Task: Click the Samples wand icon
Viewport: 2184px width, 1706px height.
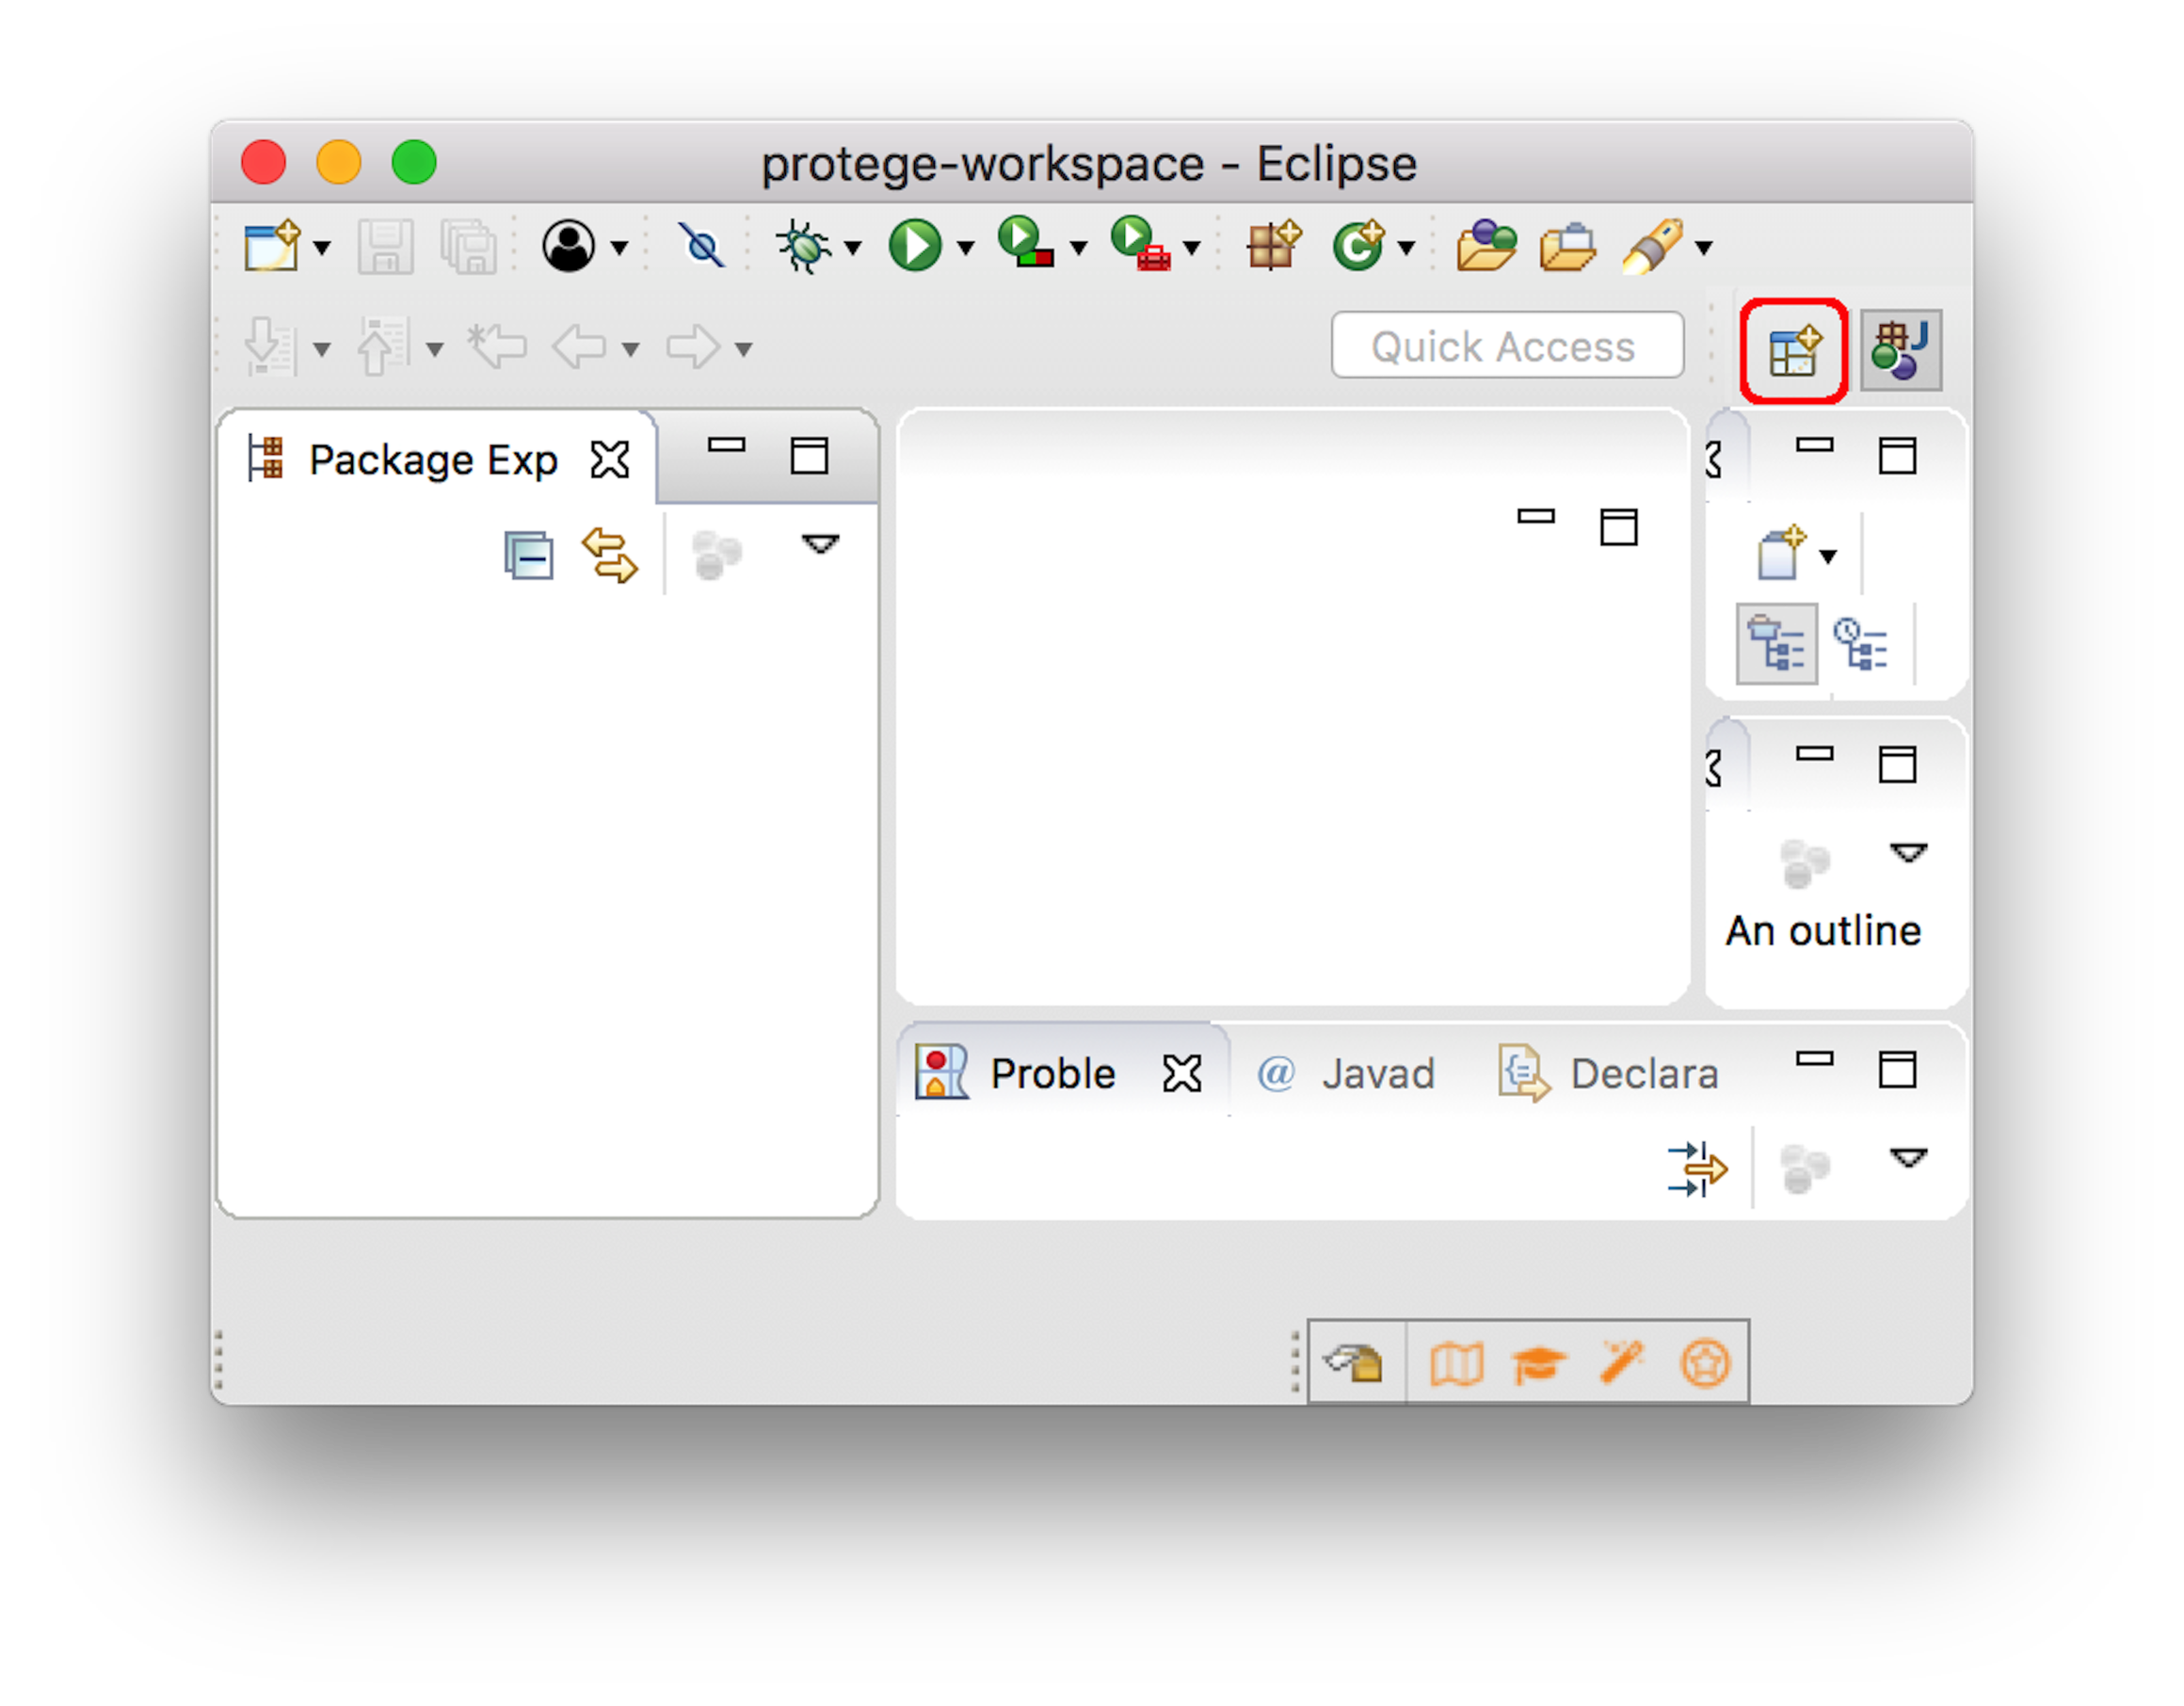Action: 1622,1362
